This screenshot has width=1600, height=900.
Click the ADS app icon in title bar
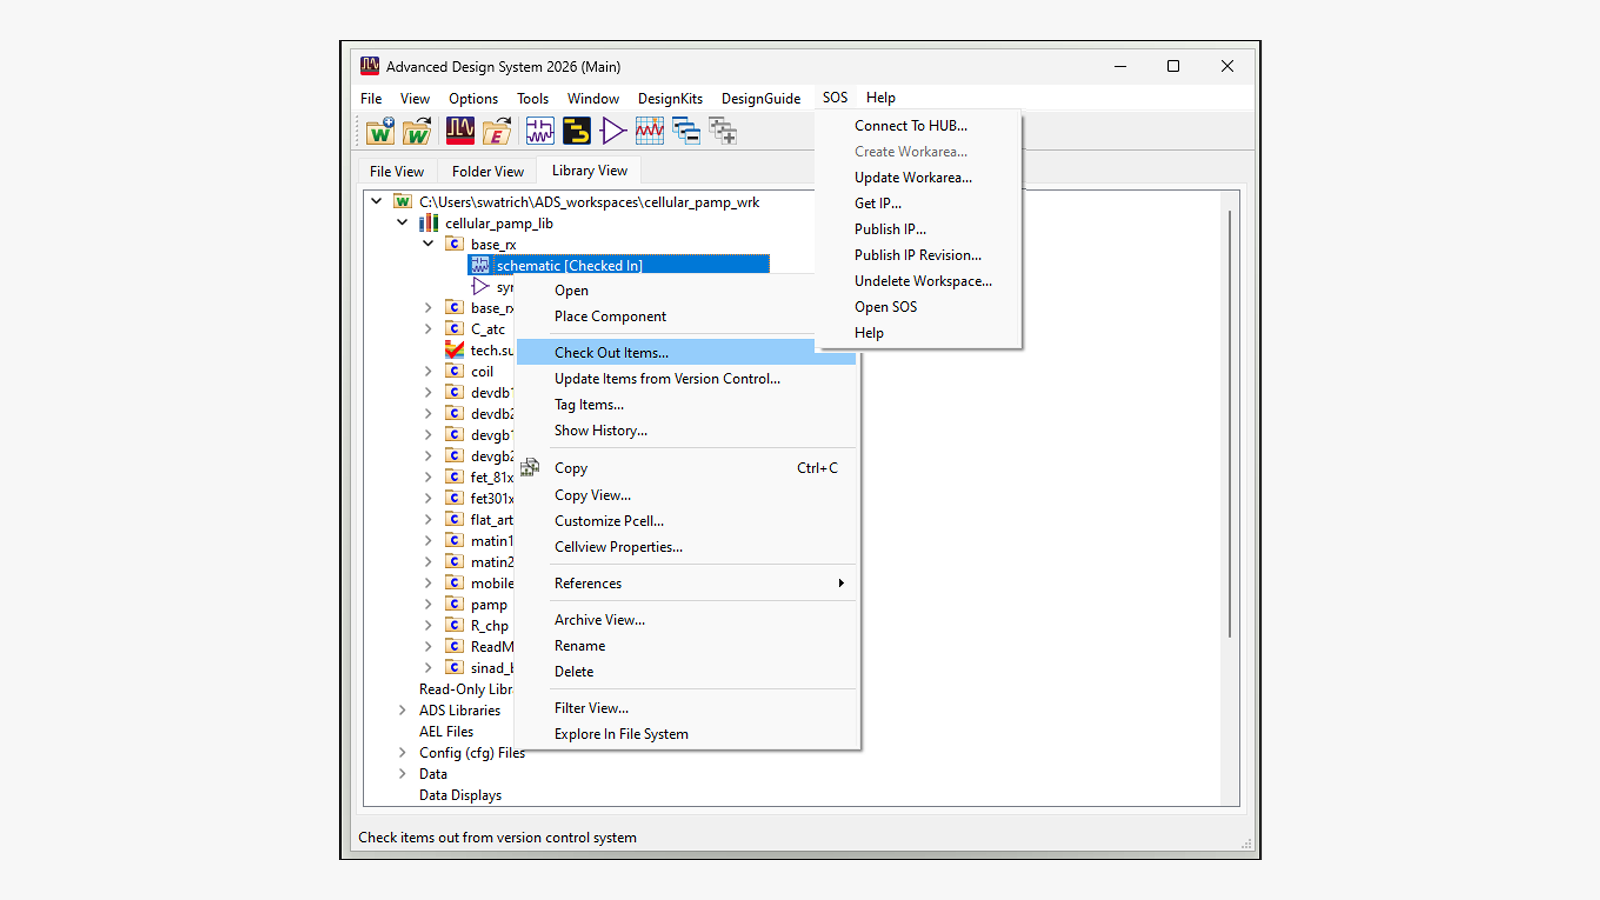(x=370, y=66)
